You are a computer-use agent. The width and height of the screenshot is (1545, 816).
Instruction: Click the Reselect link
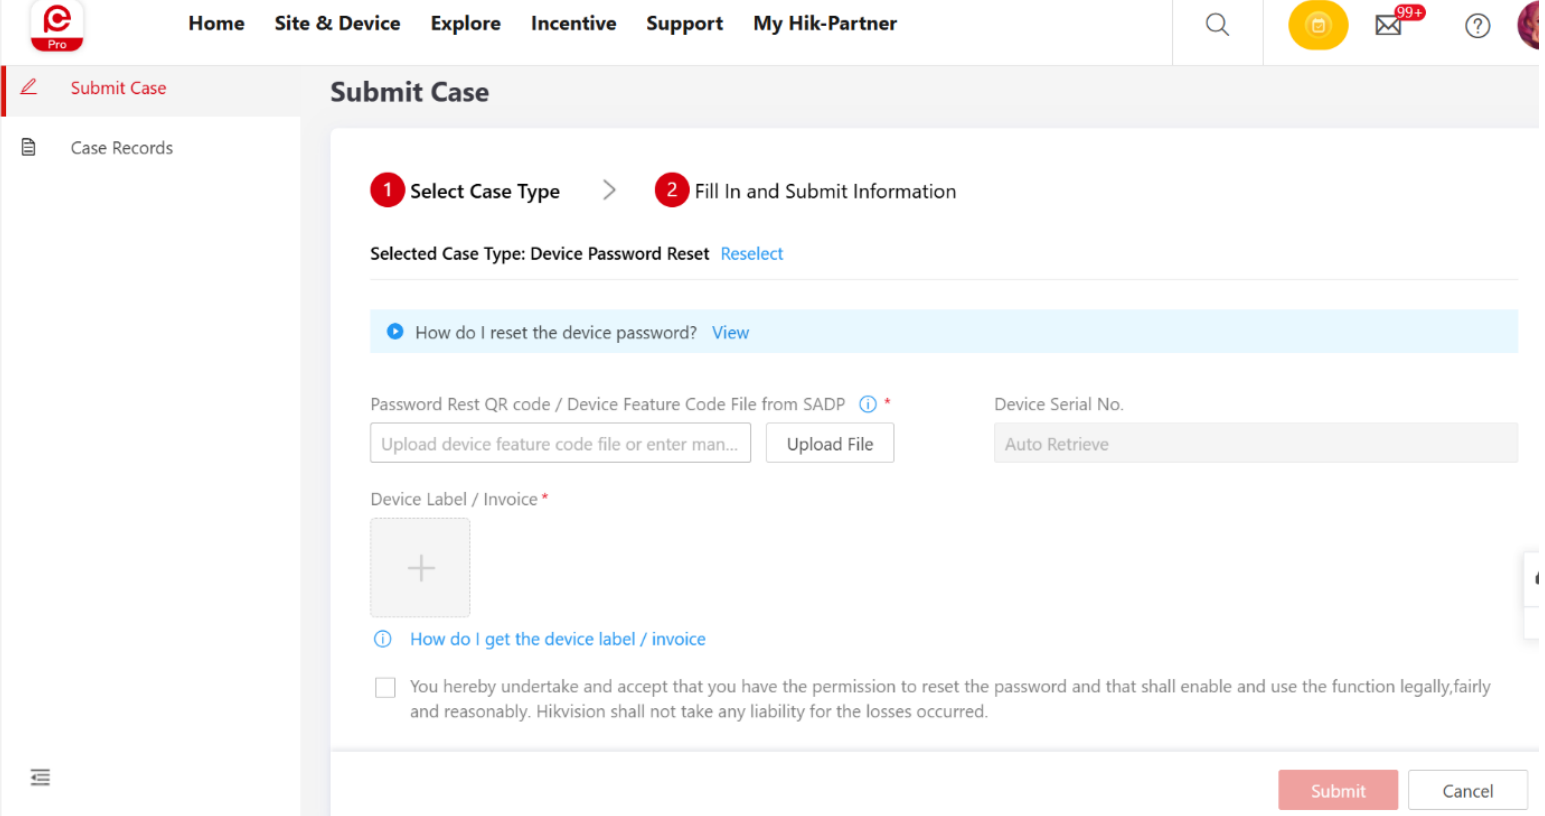tap(752, 254)
